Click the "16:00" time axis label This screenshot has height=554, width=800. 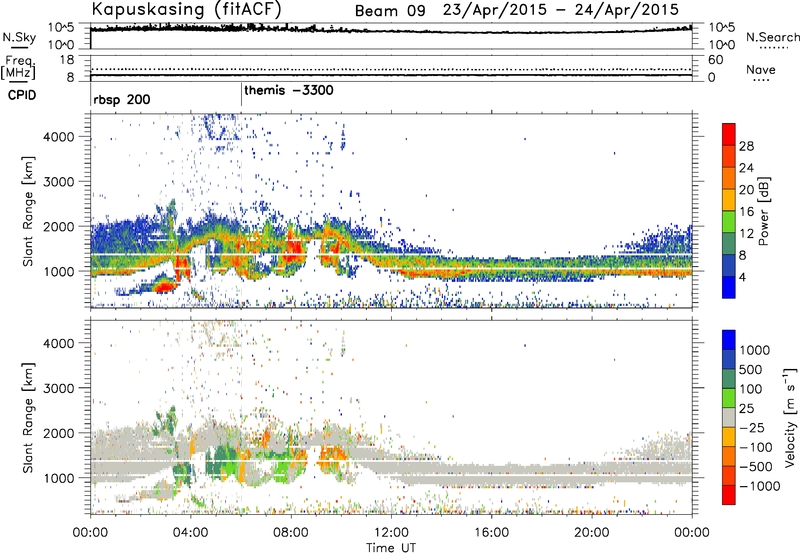pyautogui.click(x=492, y=533)
